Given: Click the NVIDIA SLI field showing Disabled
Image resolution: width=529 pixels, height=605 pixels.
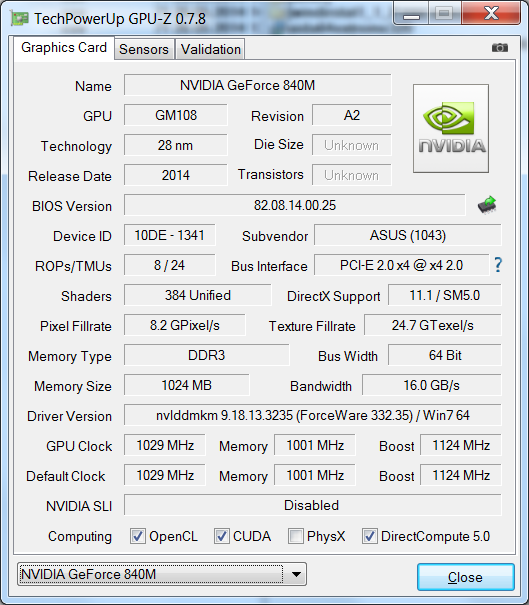Looking at the screenshot, I should pyautogui.click(x=313, y=505).
